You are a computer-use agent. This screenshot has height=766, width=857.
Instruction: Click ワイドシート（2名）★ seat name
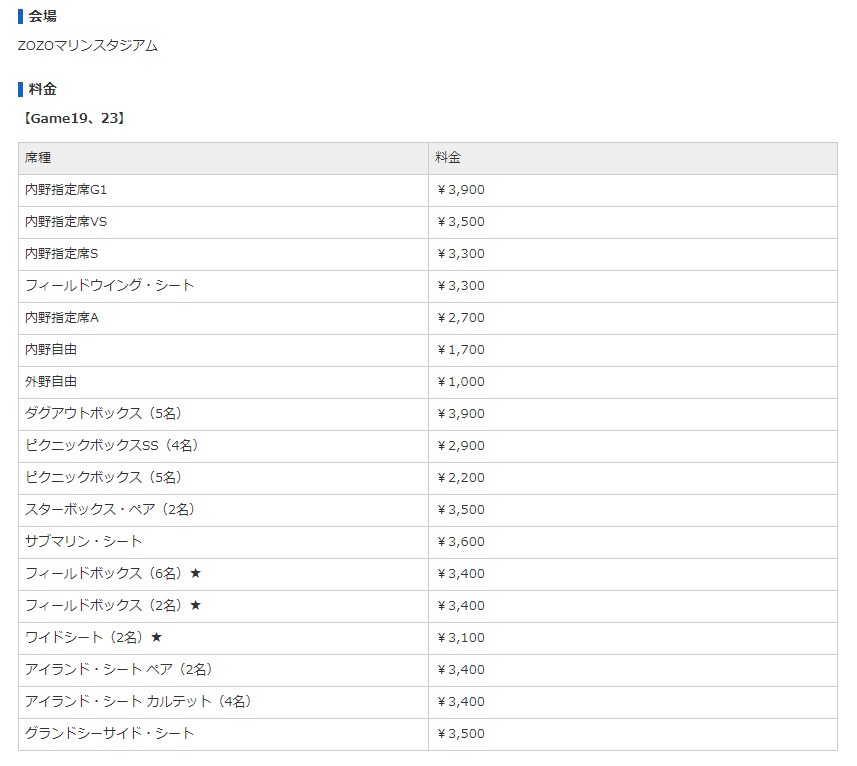point(93,637)
